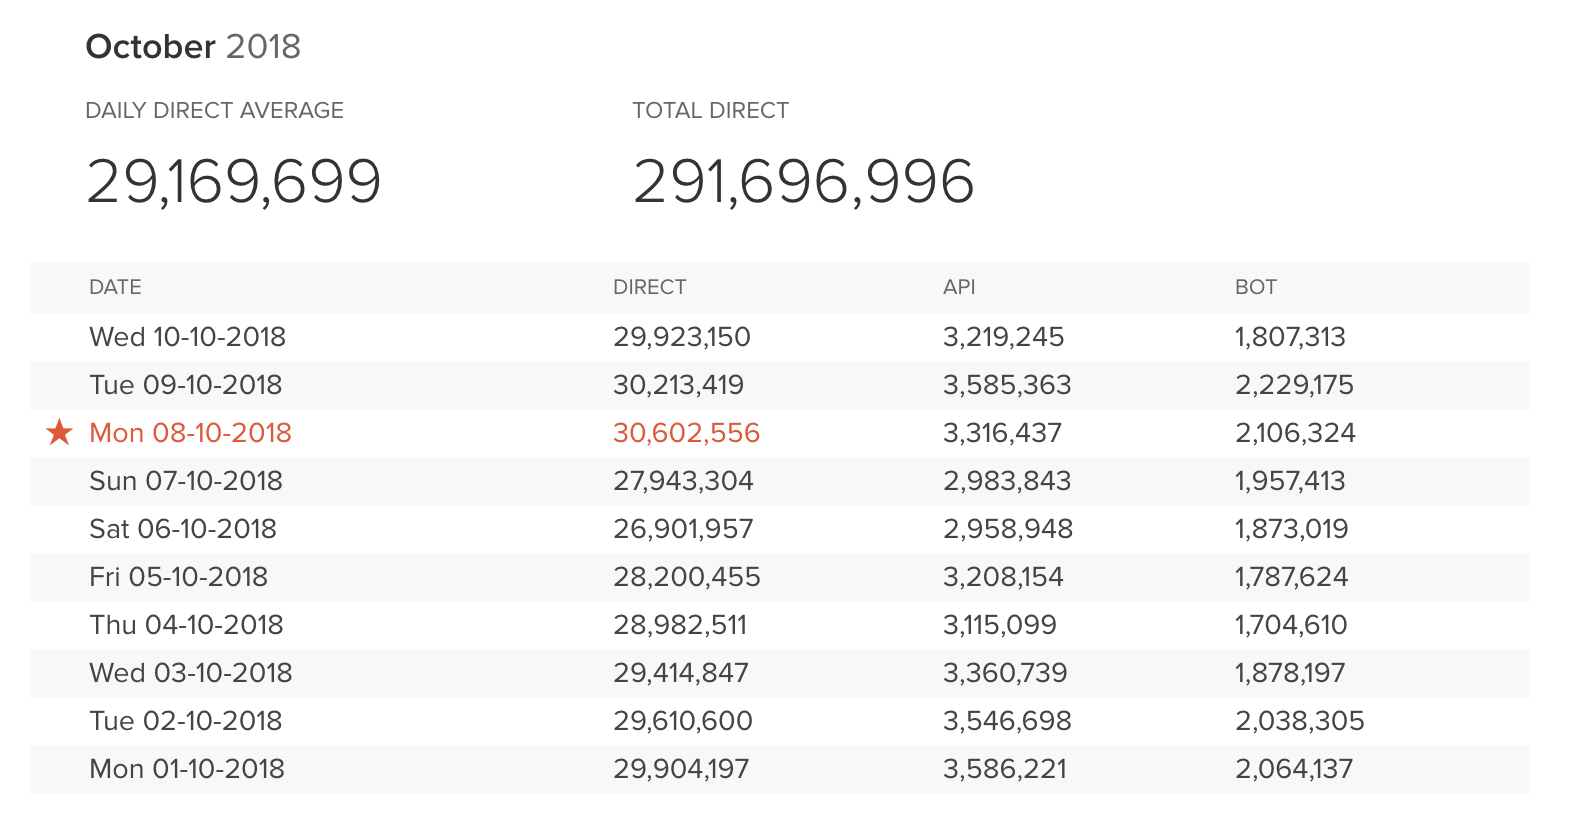
Task: Select the Mon 08-10-2018 highlighted date
Action: 190,433
